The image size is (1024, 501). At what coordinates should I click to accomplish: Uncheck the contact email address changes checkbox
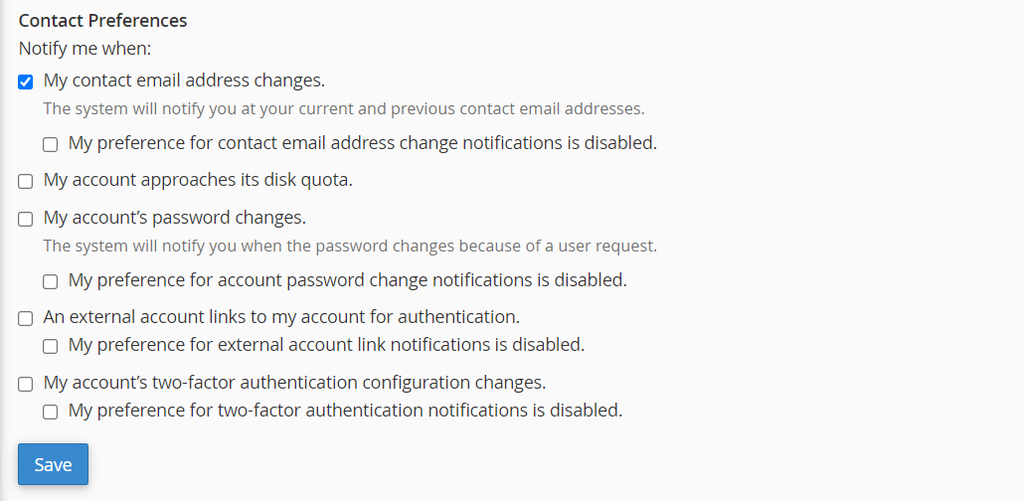pos(26,82)
